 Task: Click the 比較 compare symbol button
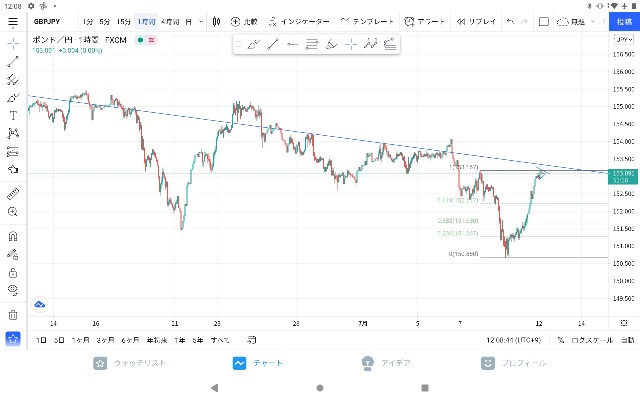coord(244,22)
